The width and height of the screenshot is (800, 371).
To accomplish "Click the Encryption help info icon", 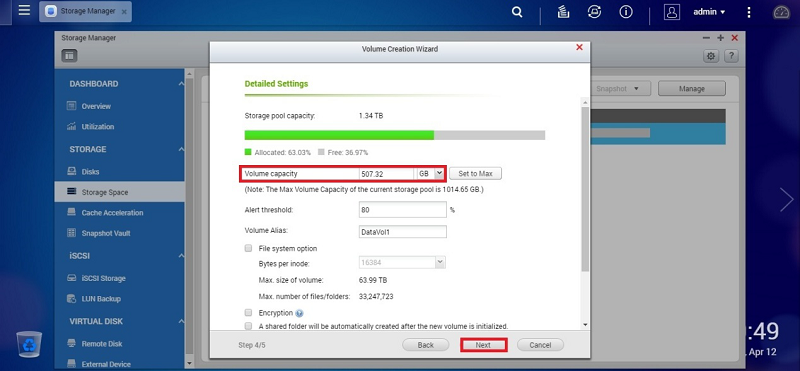I will [299, 313].
